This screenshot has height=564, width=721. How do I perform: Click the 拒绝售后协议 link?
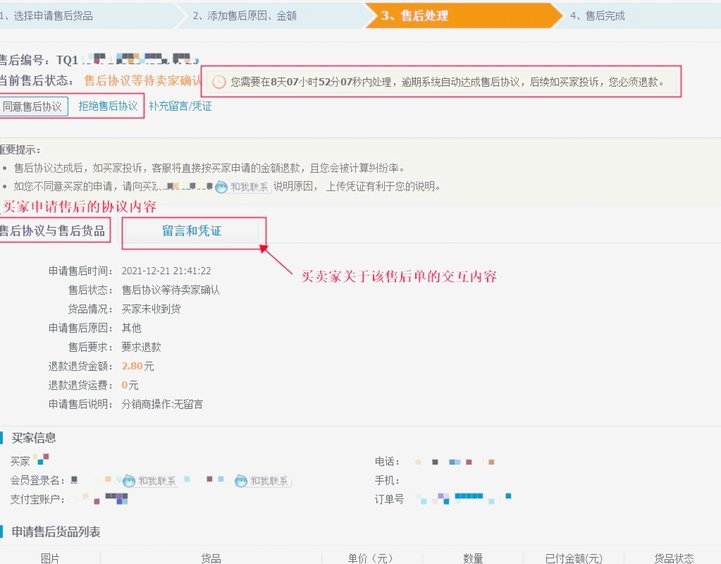click(x=108, y=106)
